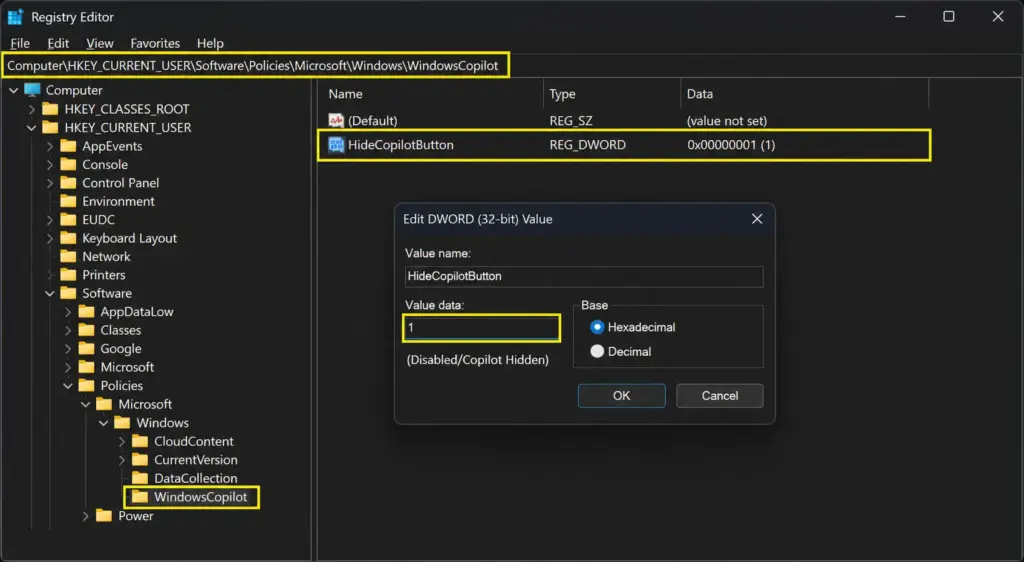Click the Console folder icon
The width and height of the screenshot is (1024, 562).
(x=69, y=164)
